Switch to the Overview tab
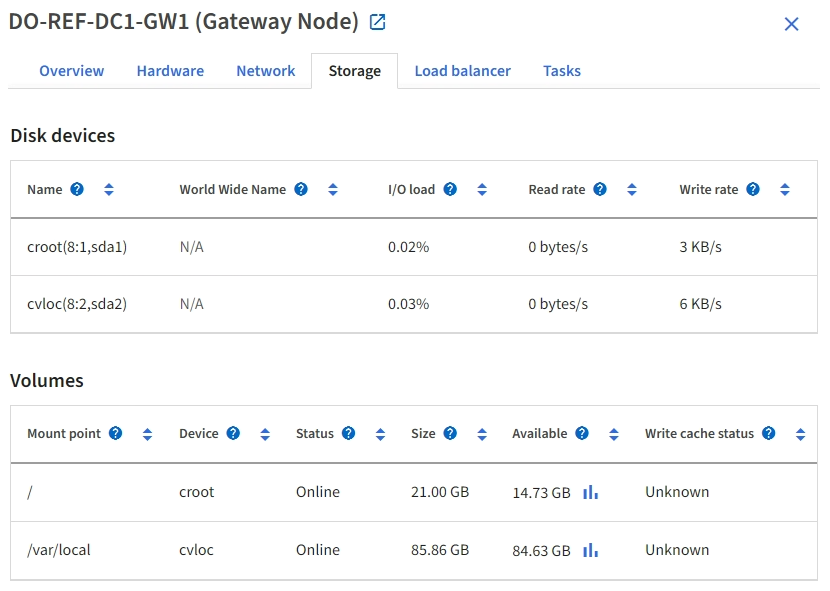 pos(71,71)
